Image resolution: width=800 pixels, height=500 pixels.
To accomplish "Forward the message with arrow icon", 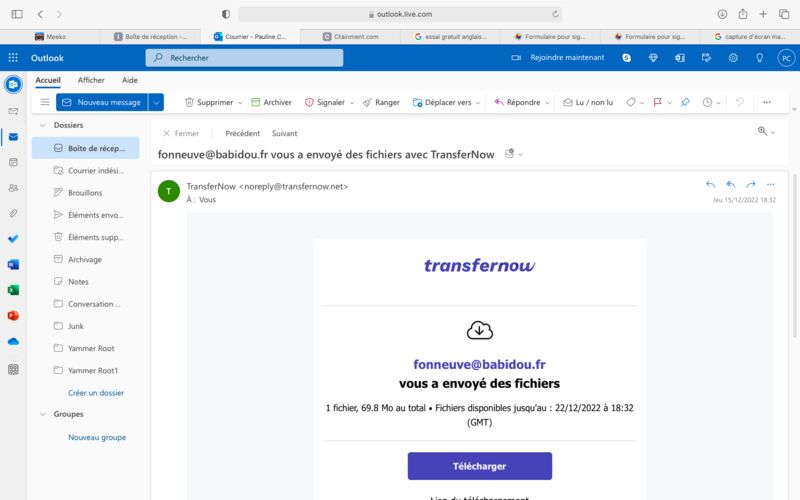I will pyautogui.click(x=751, y=184).
